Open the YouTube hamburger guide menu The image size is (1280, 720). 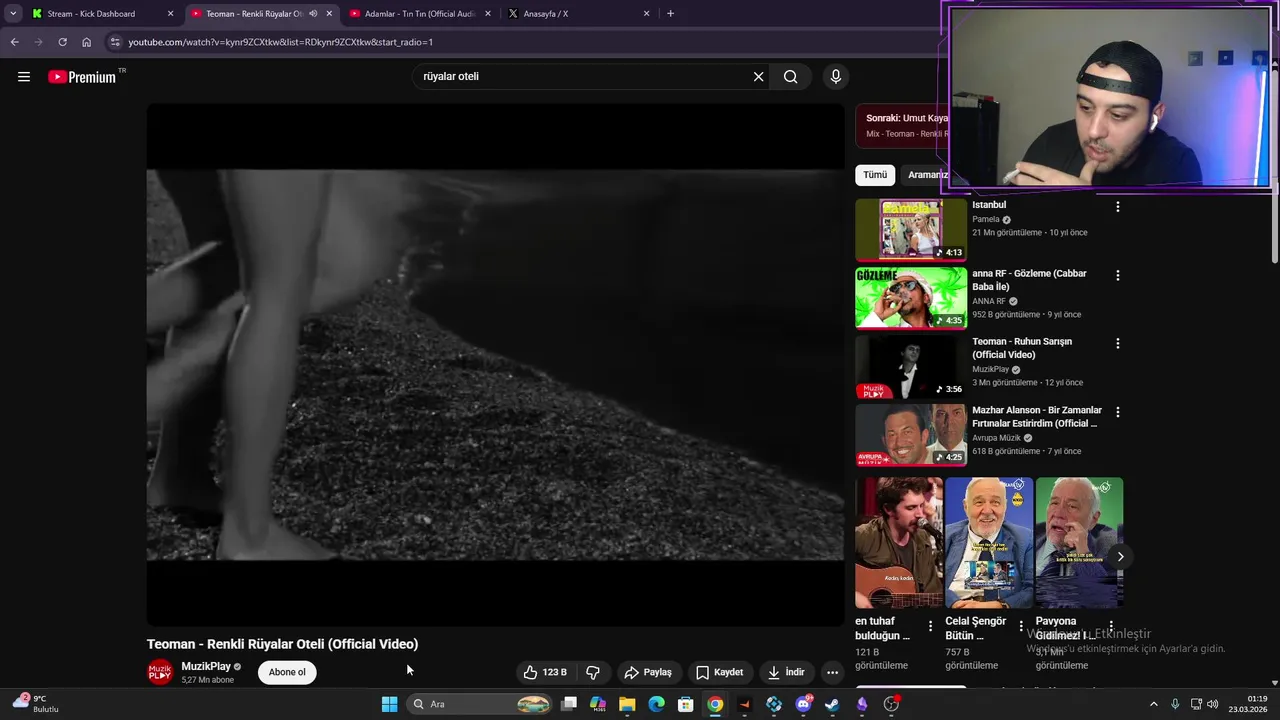(x=24, y=77)
